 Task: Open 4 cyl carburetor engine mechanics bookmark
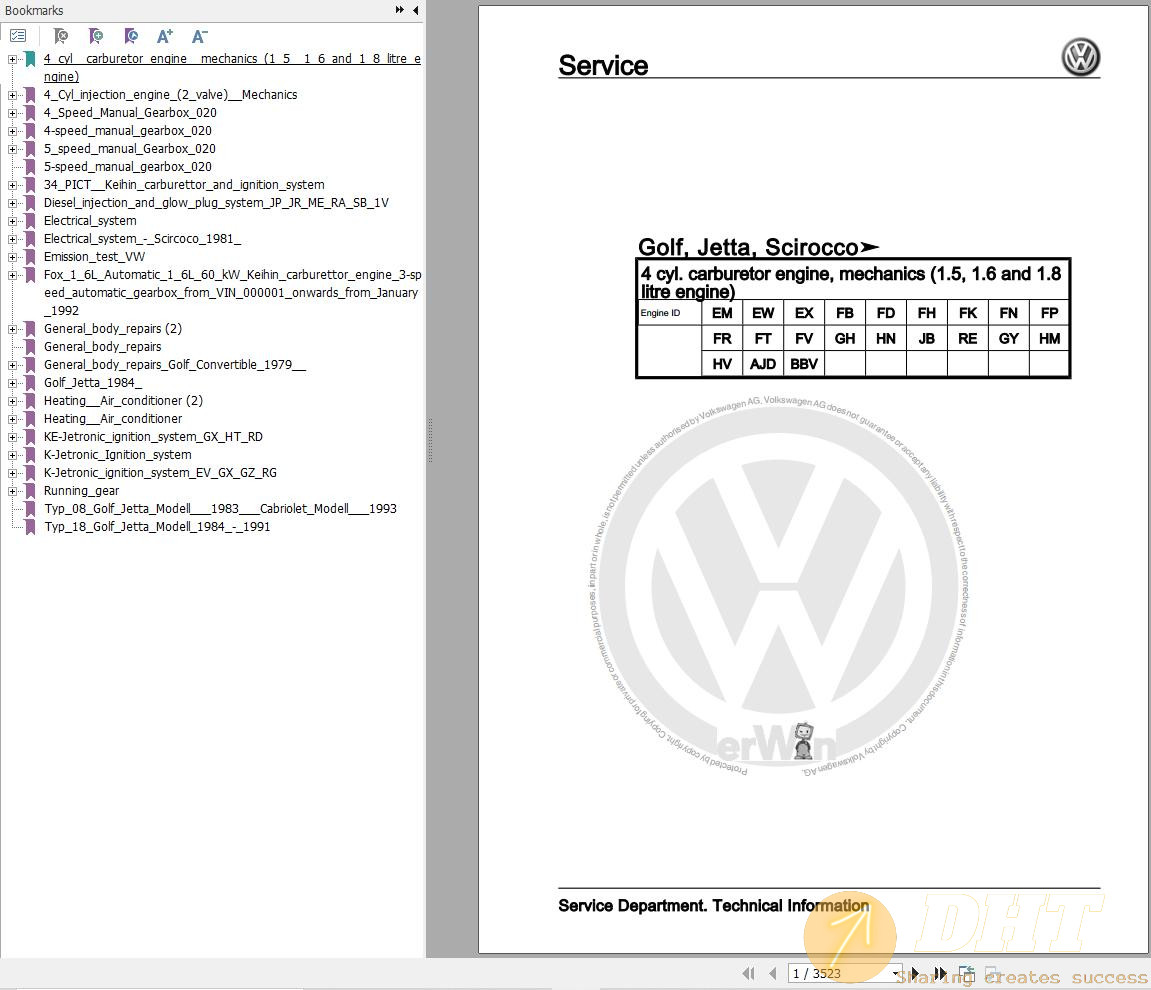tap(232, 67)
